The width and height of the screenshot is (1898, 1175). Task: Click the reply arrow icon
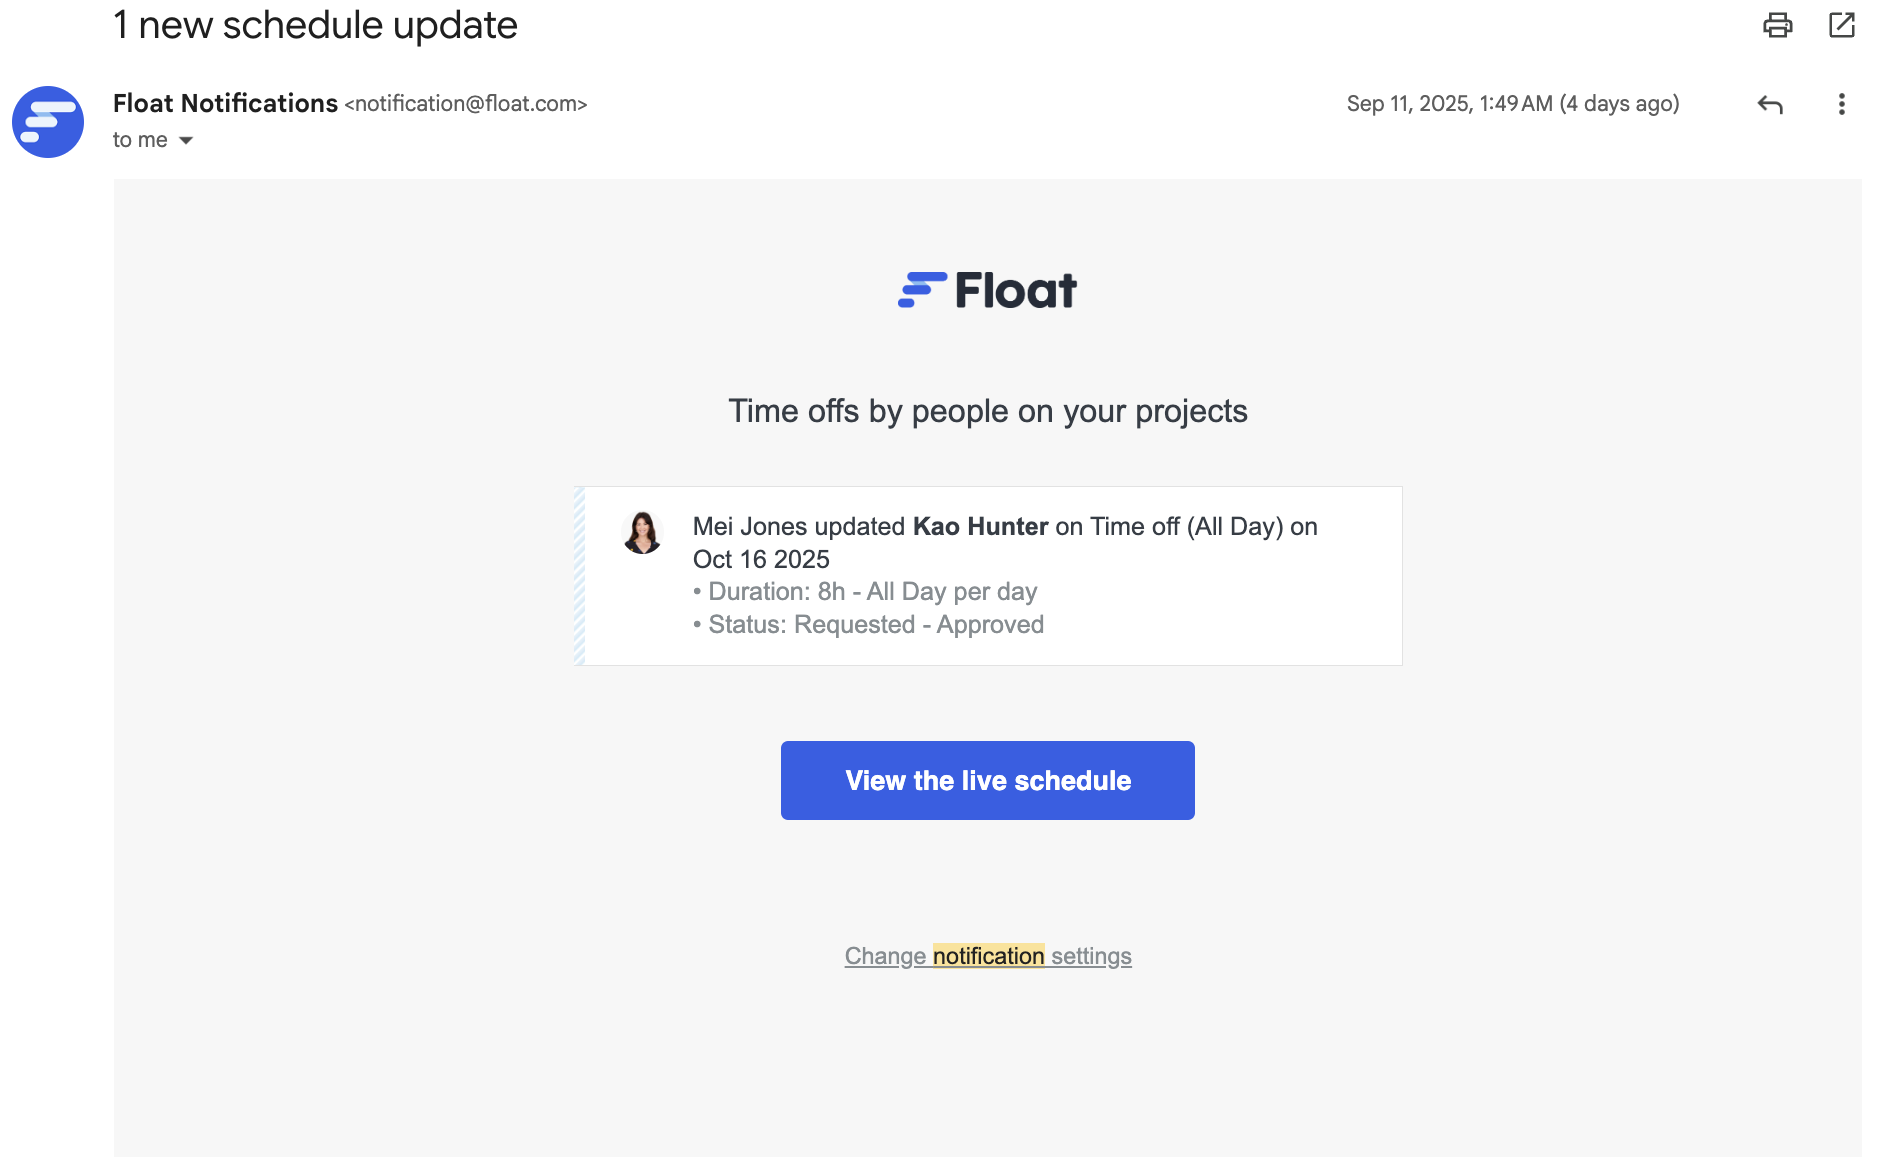pos(1770,104)
